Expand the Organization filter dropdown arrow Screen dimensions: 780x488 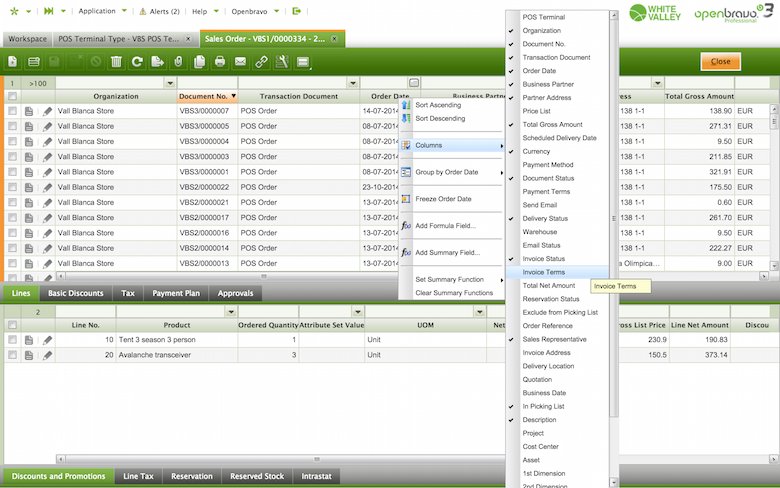click(169, 83)
